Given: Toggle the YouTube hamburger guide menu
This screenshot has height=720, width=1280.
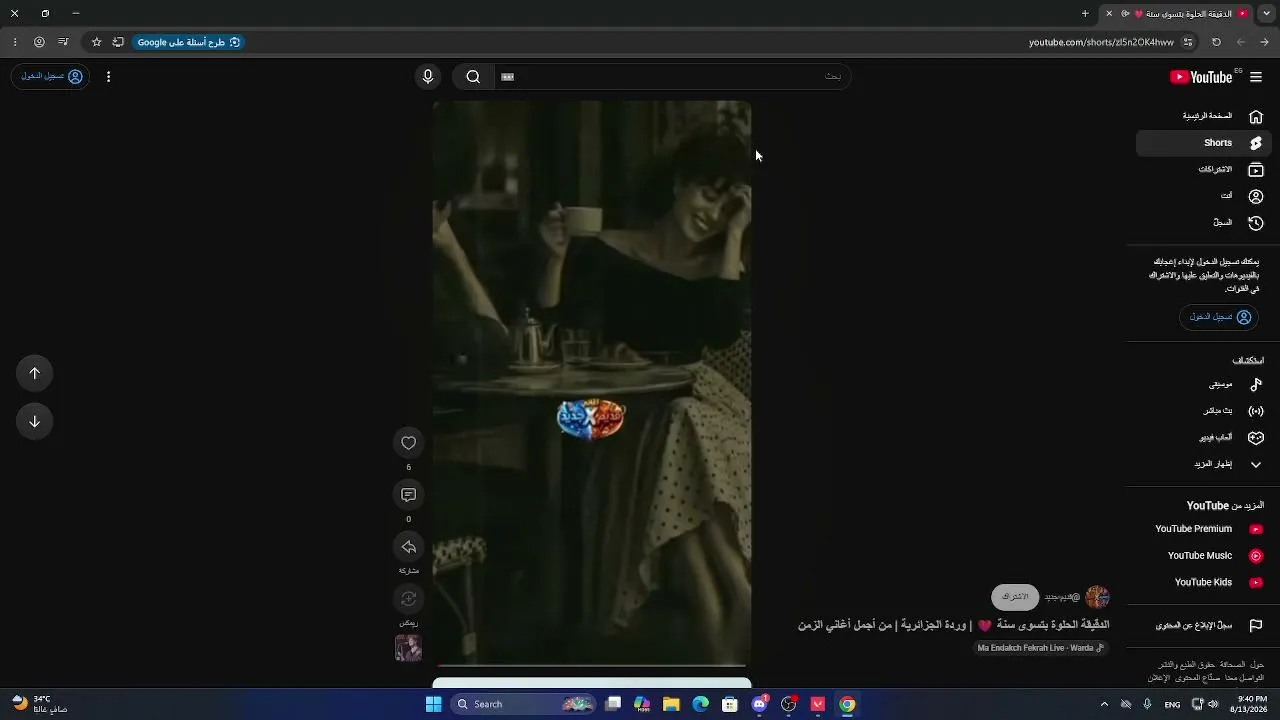Looking at the screenshot, I should click(1256, 77).
